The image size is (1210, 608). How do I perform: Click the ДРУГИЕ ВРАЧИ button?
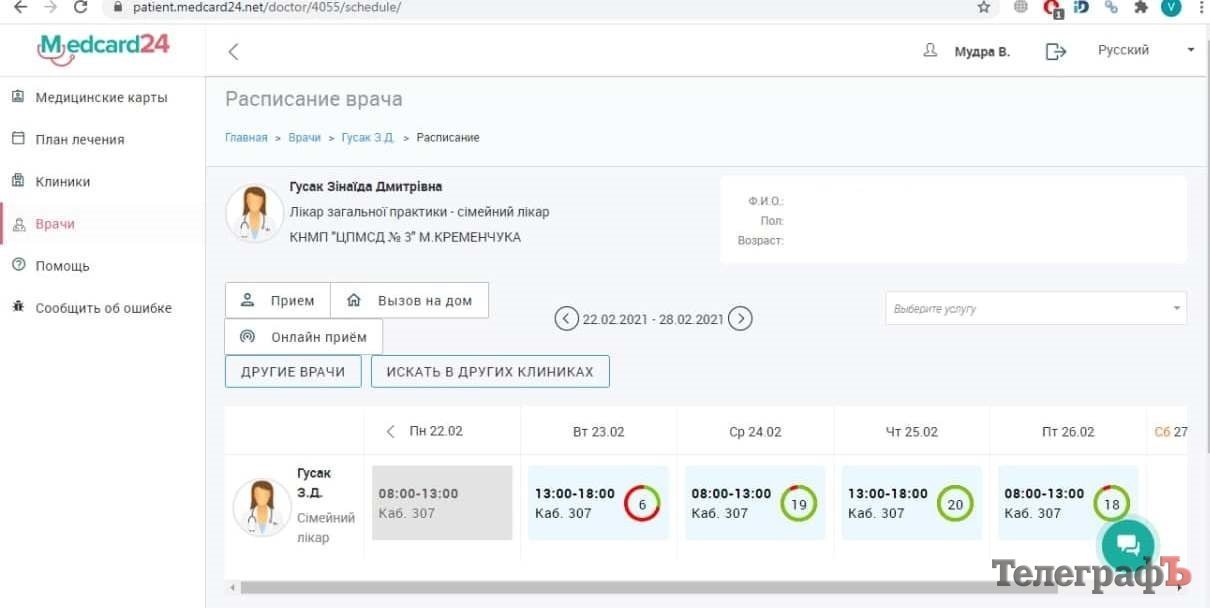pyautogui.click(x=292, y=372)
